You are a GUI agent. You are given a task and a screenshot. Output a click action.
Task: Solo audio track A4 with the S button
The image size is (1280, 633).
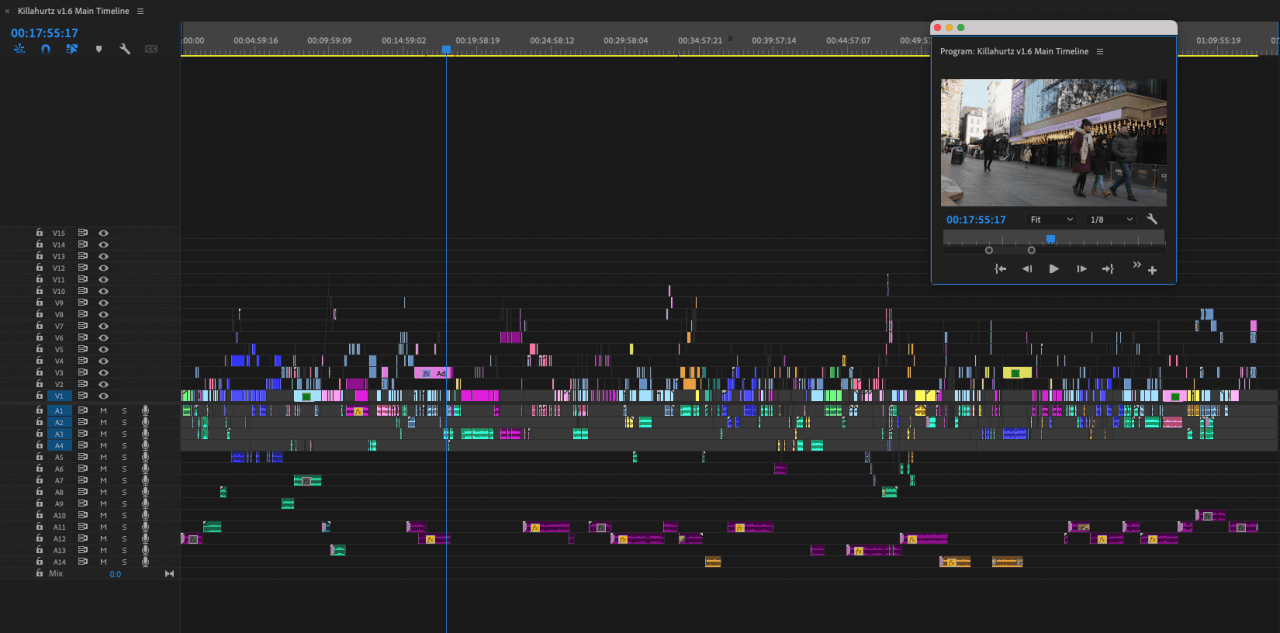tap(123, 445)
